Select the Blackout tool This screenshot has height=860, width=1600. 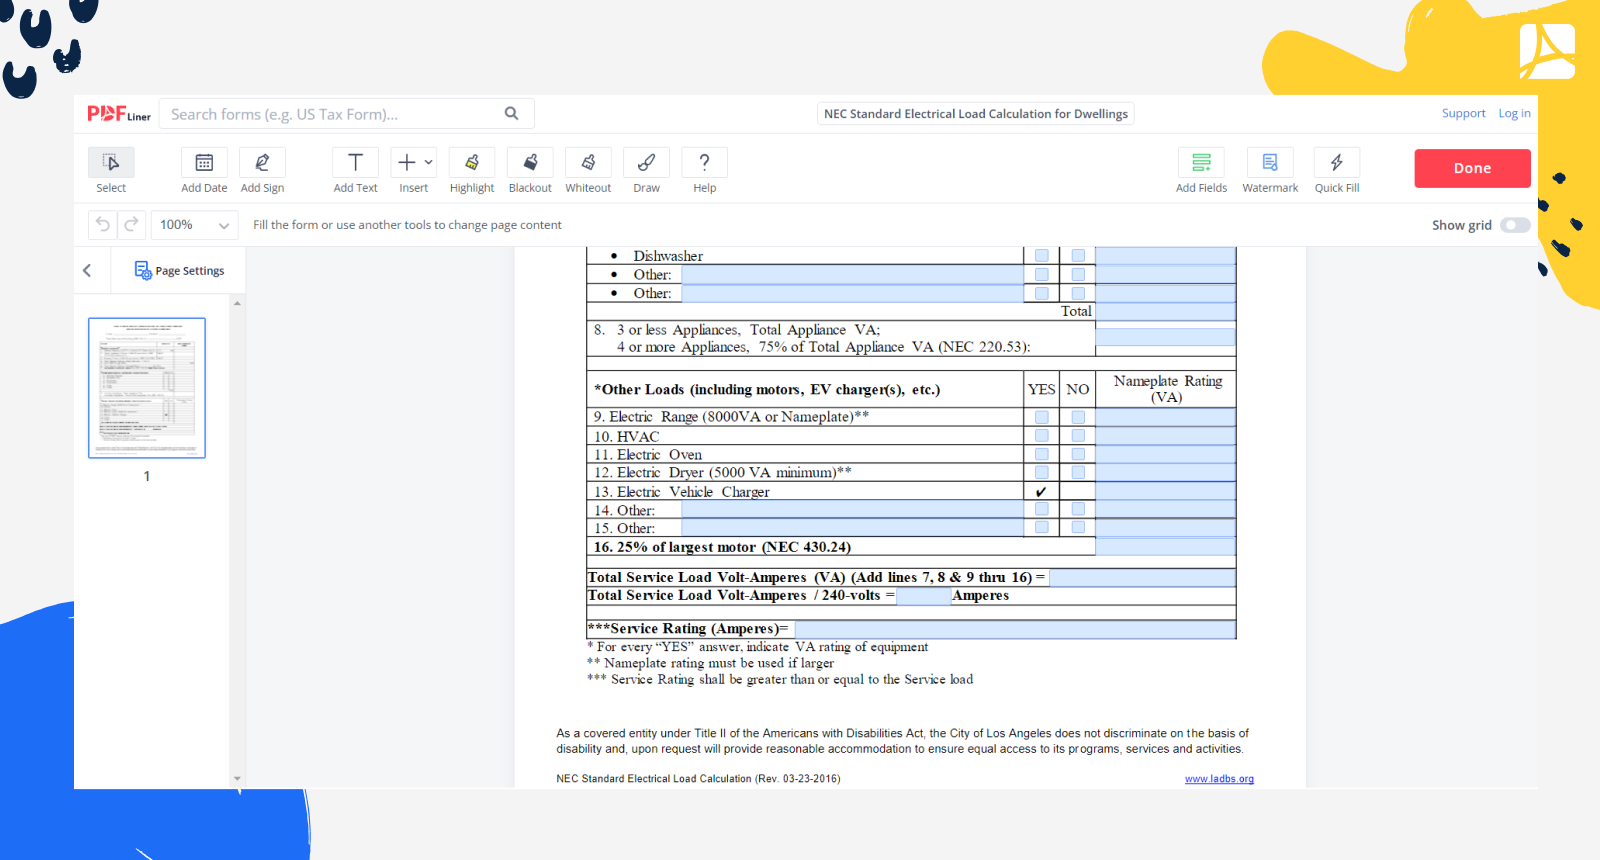[530, 163]
